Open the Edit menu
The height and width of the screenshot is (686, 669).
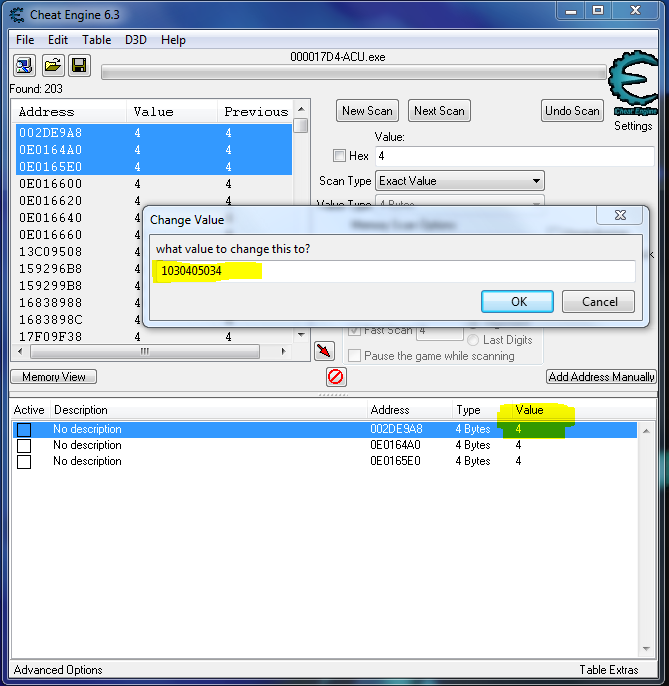(x=58, y=40)
